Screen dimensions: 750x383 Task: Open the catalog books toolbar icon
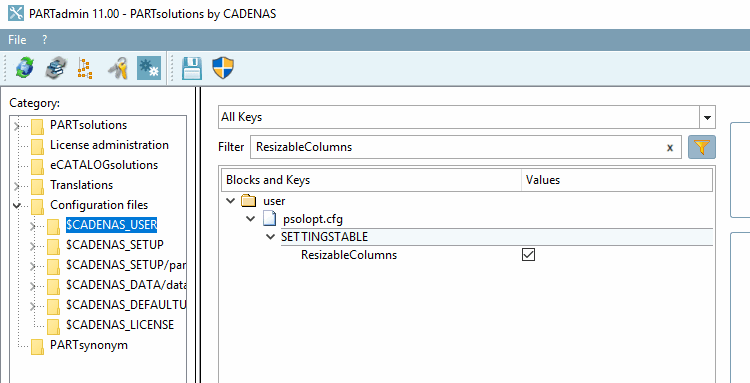[56, 68]
